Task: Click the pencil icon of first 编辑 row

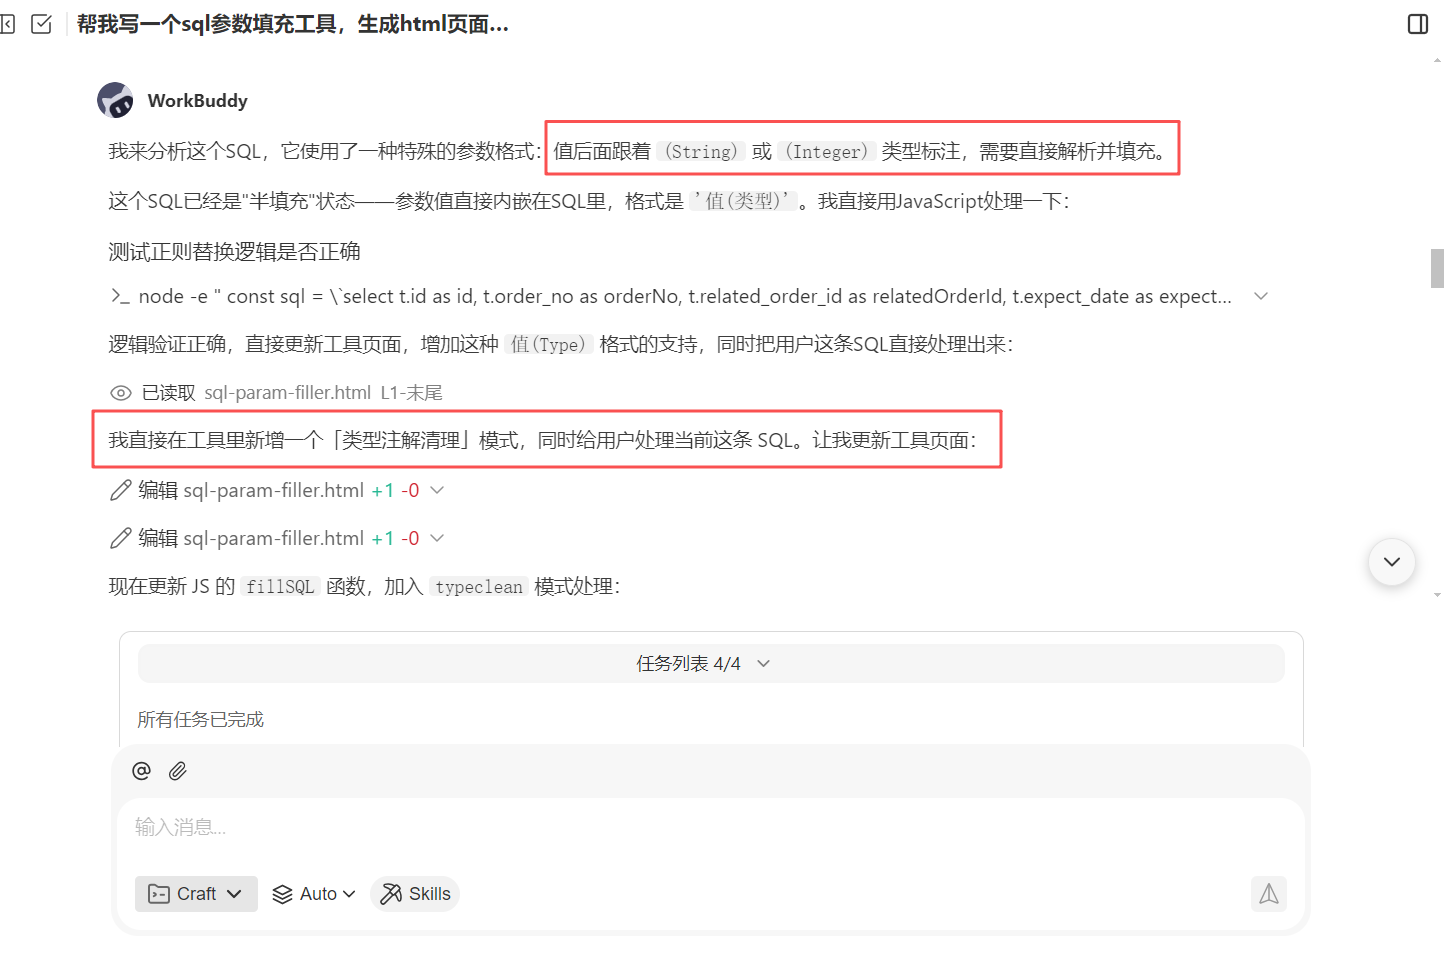Action: 120,490
